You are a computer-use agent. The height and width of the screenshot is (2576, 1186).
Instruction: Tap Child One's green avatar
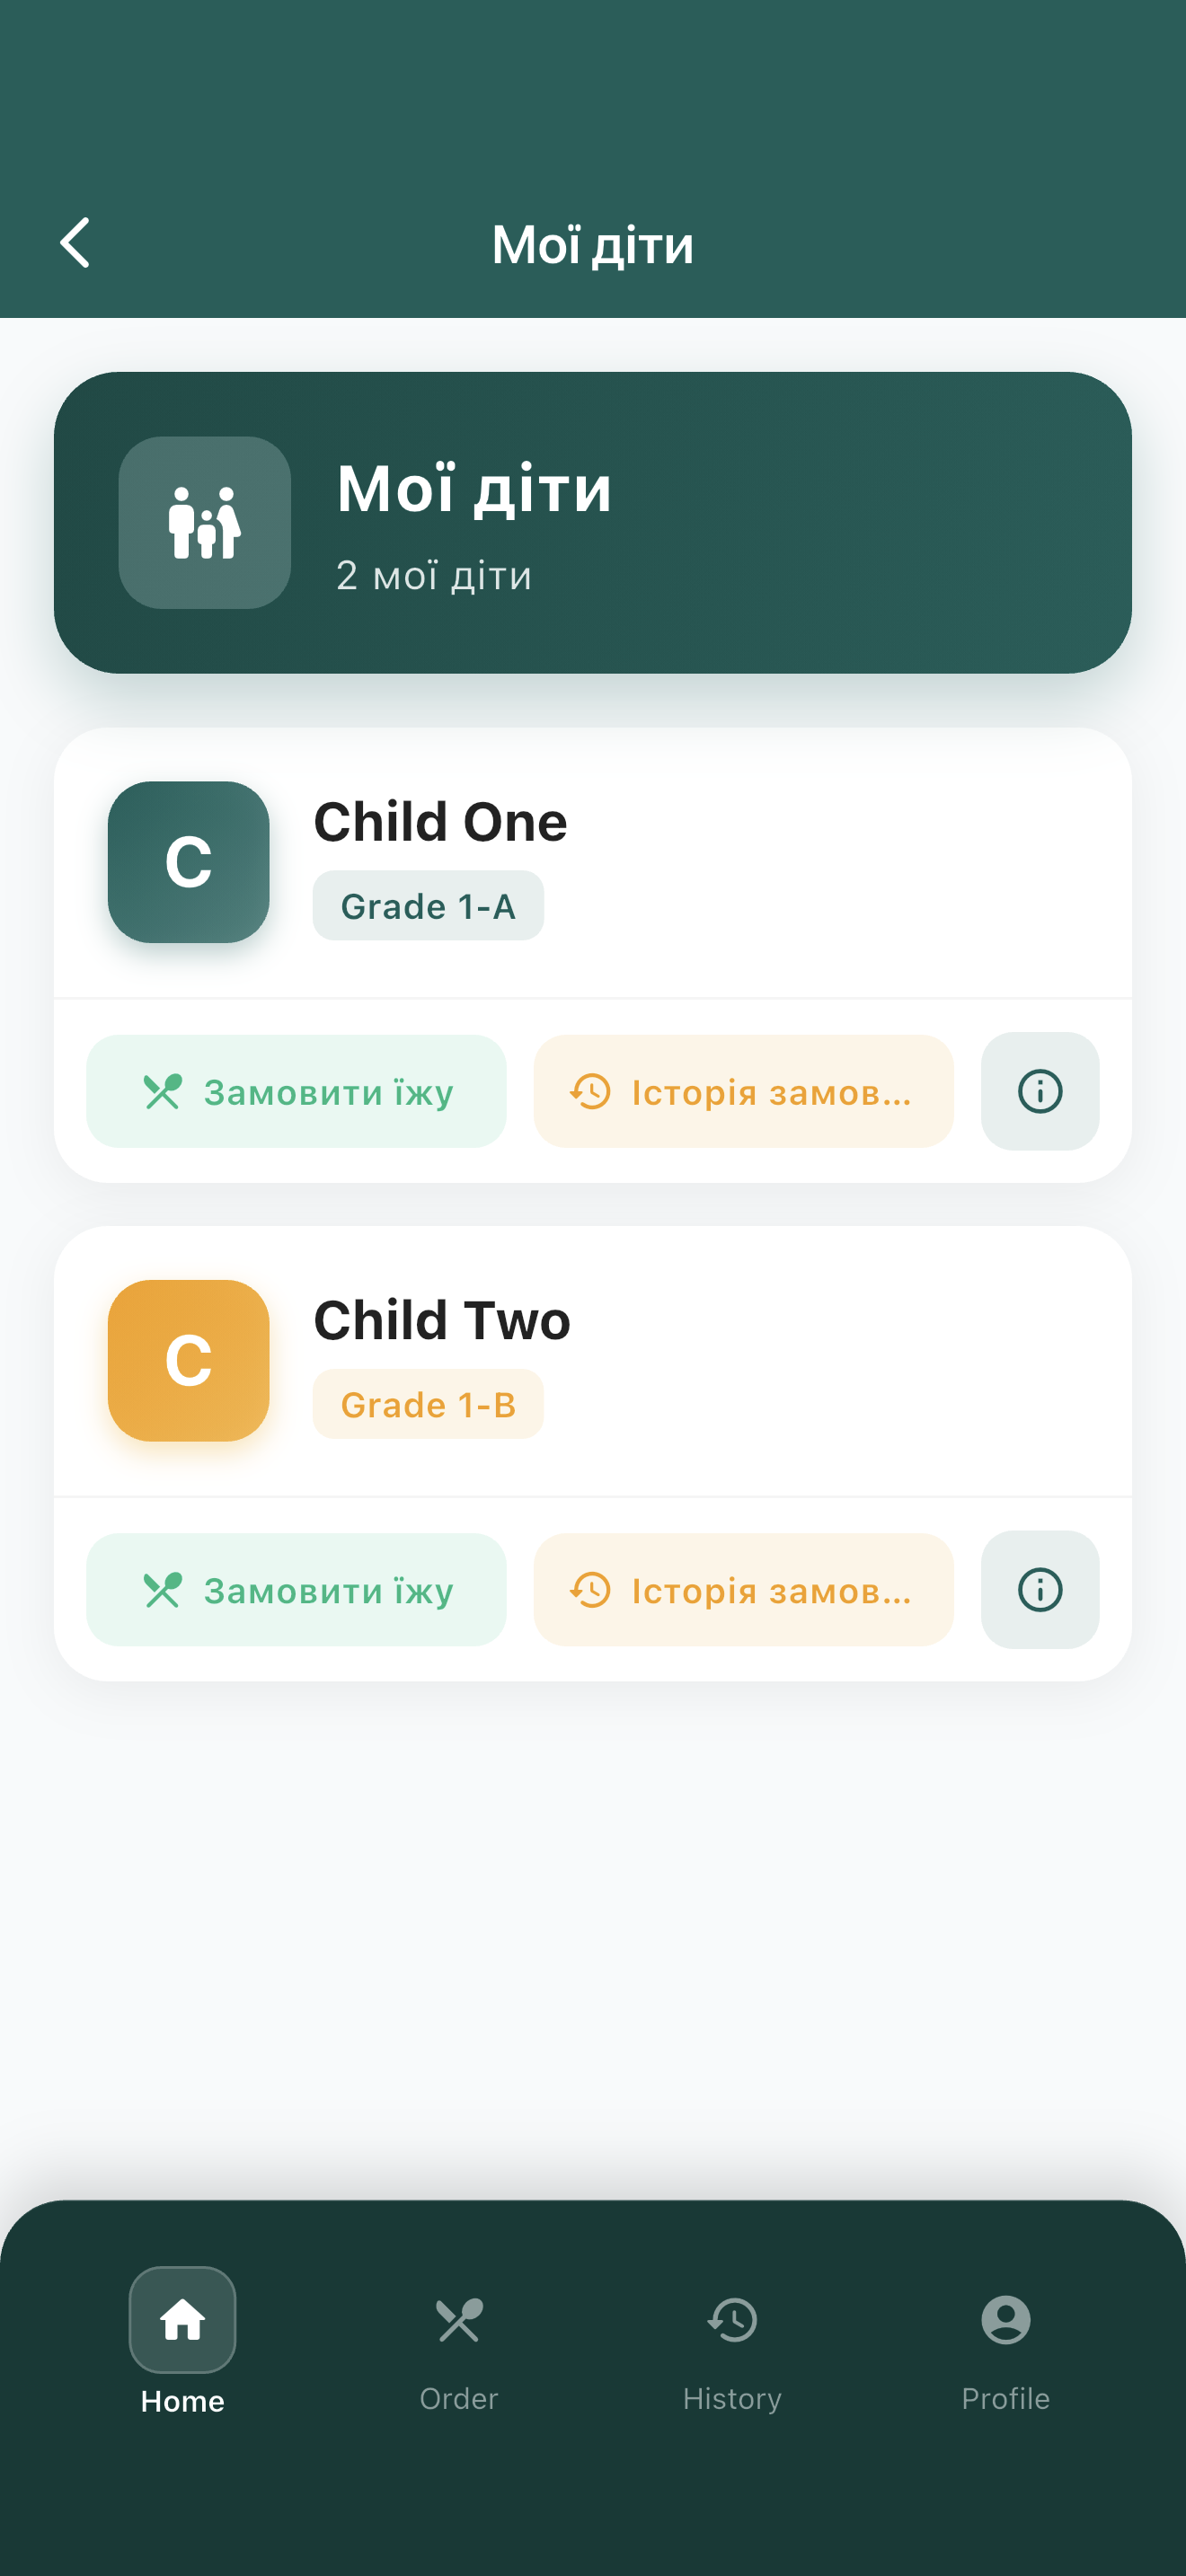pyautogui.click(x=188, y=862)
